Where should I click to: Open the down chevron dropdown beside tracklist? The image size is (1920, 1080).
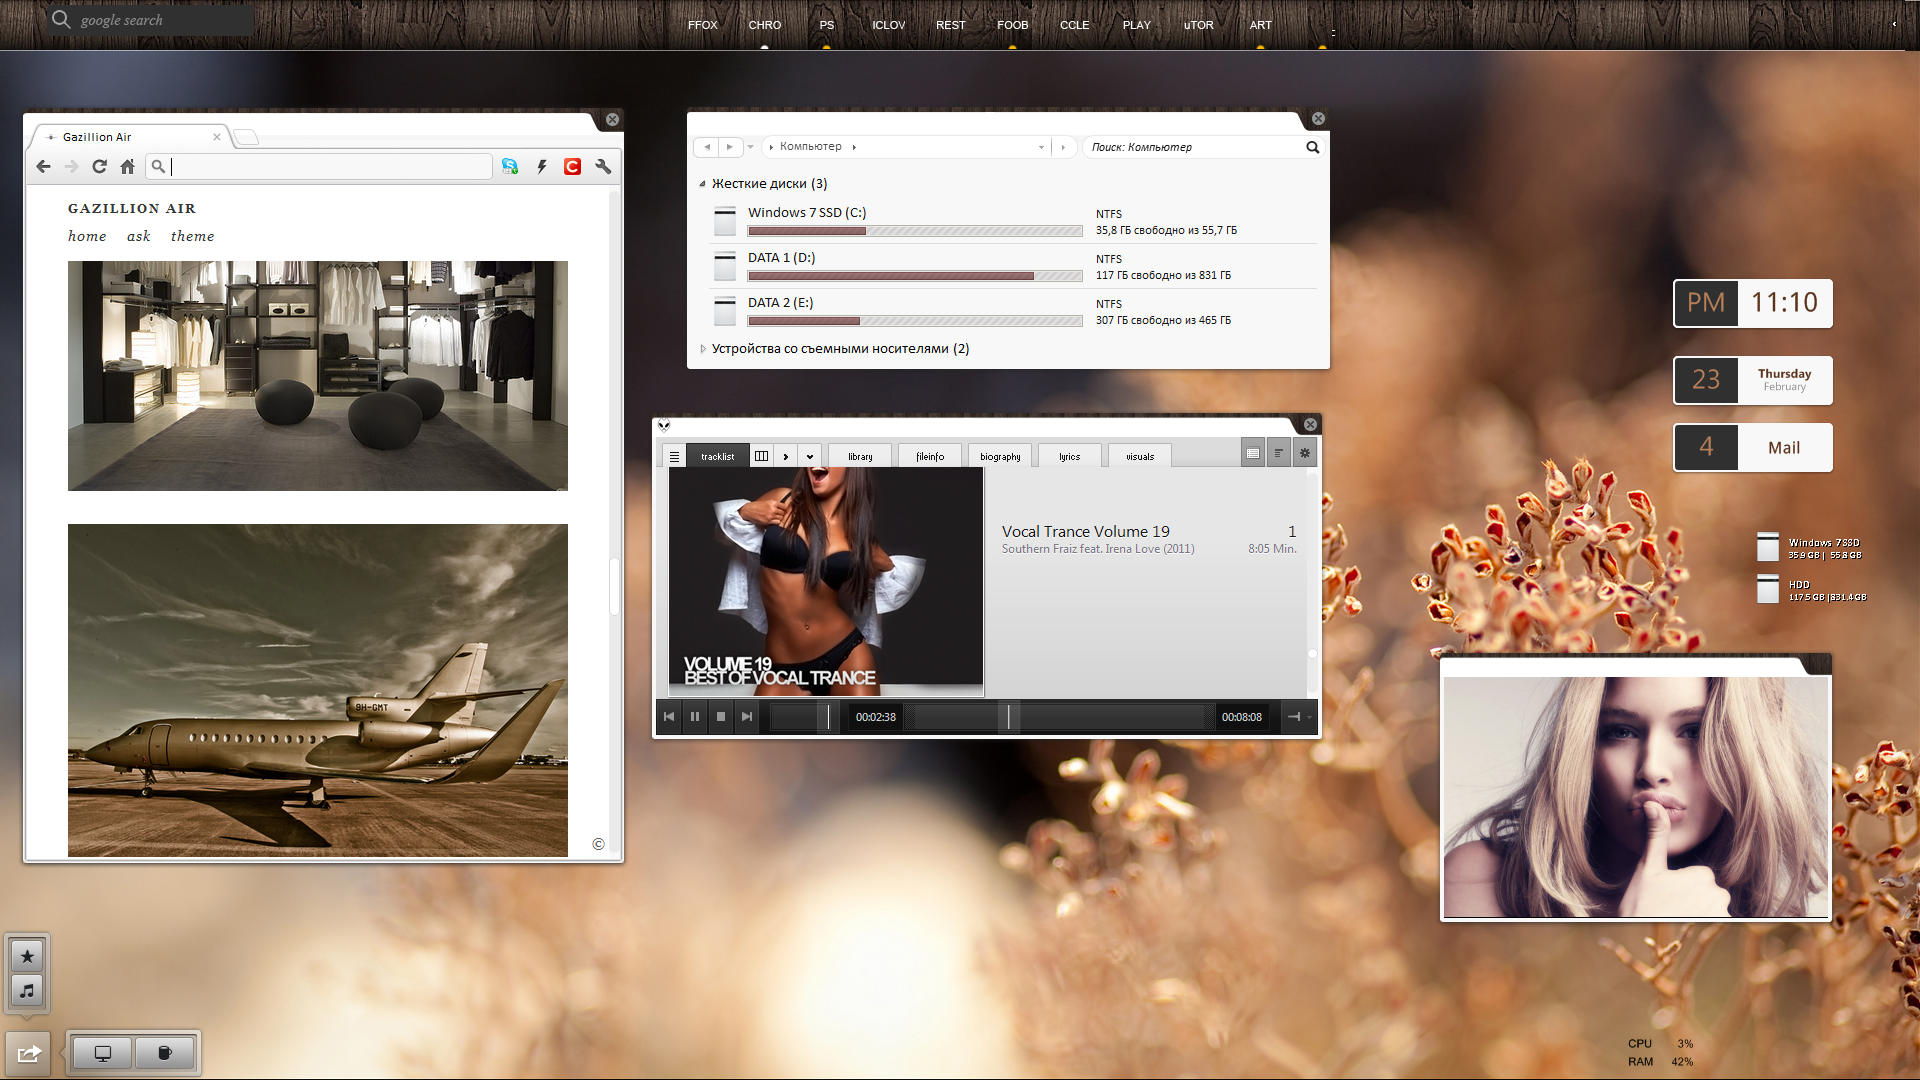810,456
